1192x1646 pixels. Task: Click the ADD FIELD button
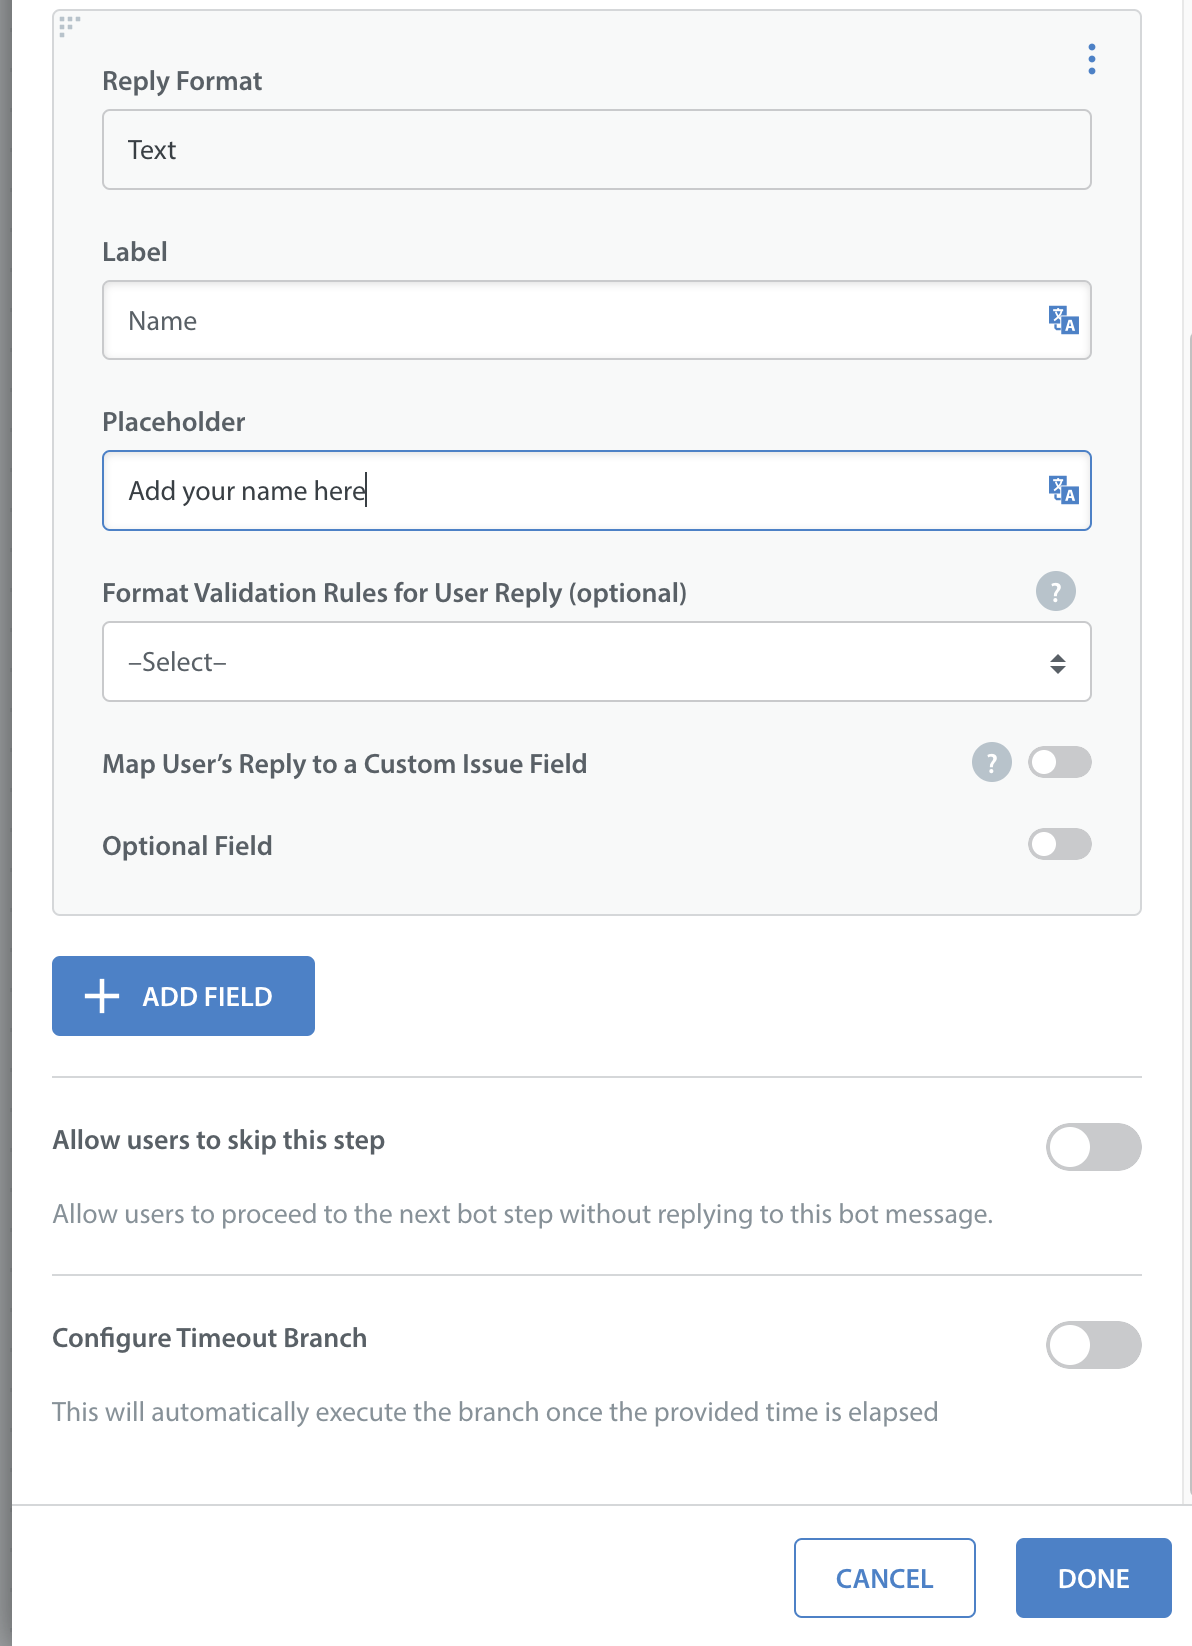click(x=183, y=996)
